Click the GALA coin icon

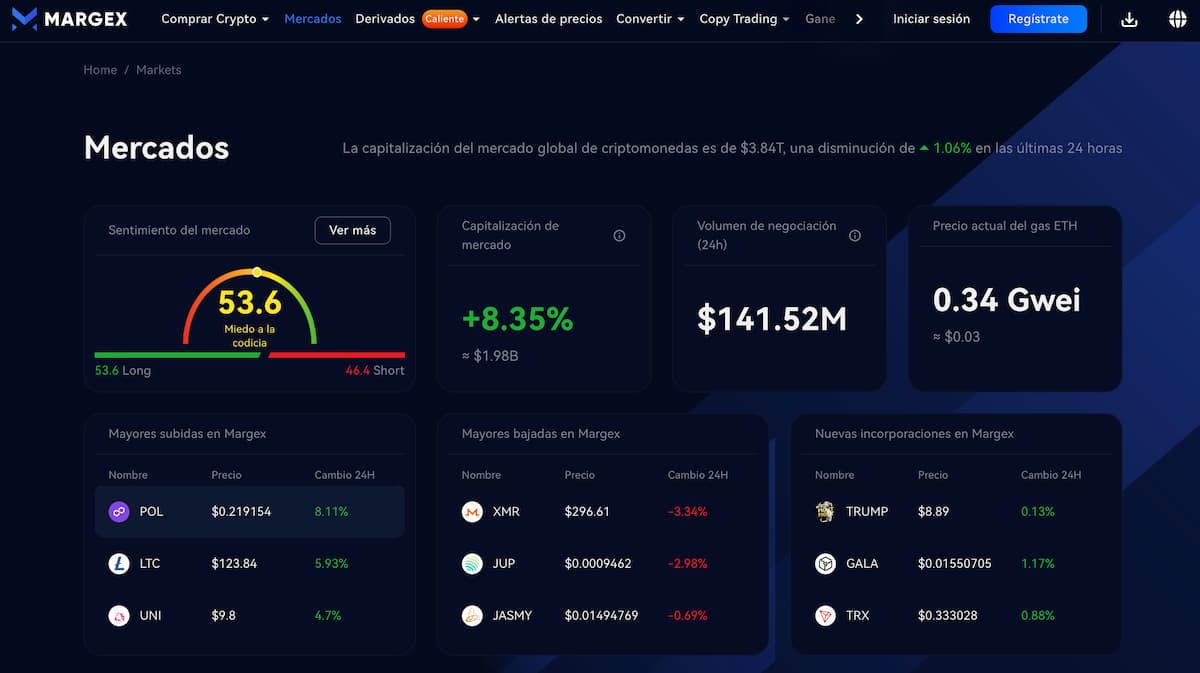(x=825, y=563)
